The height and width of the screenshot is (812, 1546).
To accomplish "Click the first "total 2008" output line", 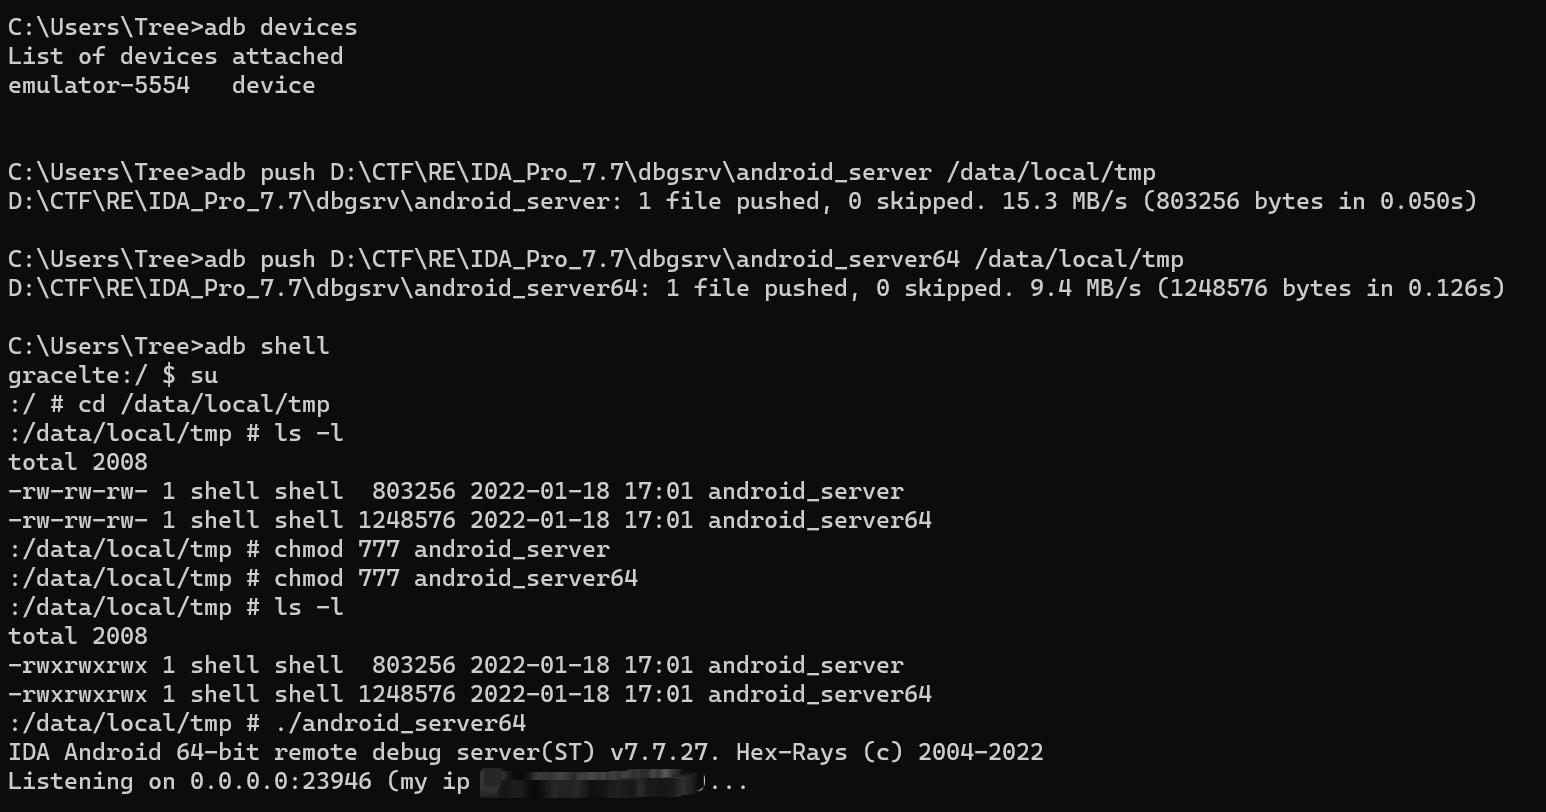I will 78,462.
